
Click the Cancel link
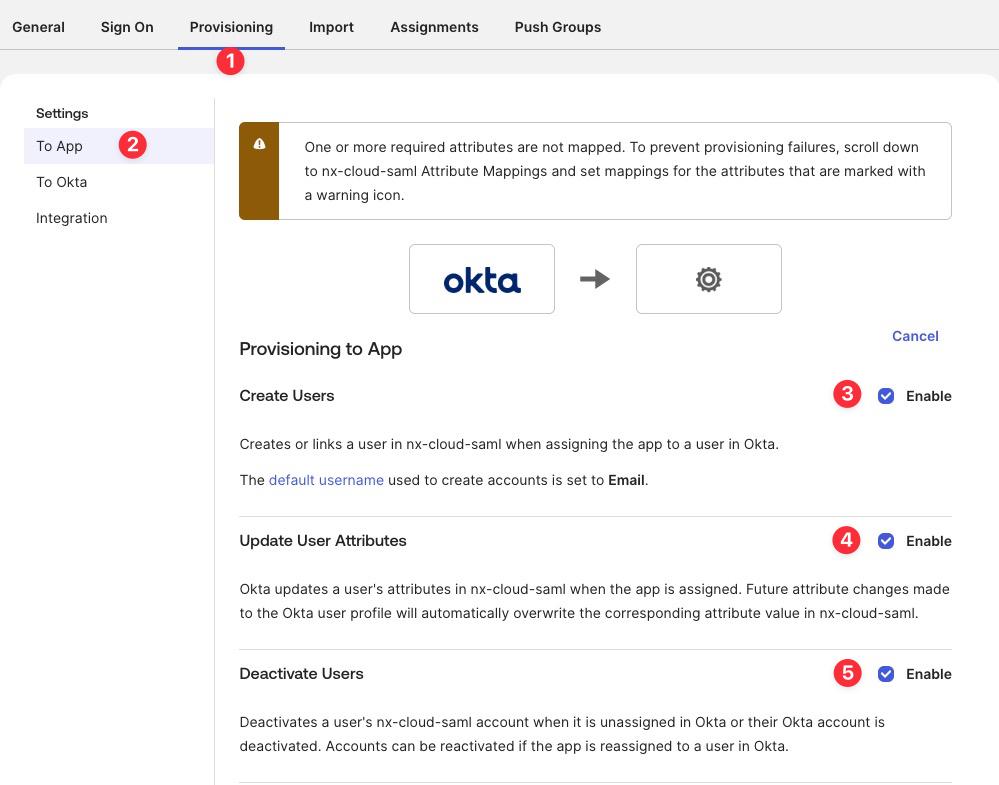914,336
